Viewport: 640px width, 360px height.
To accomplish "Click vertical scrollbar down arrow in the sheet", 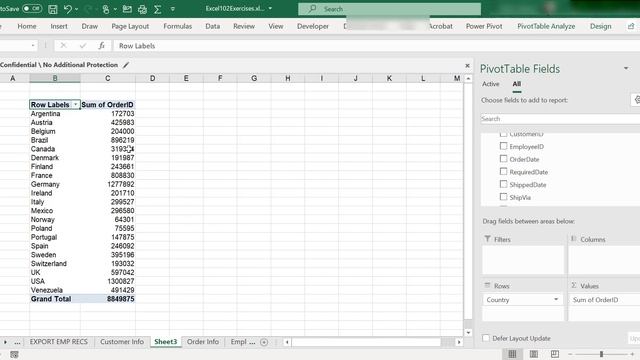I will pyautogui.click(x=468, y=333).
